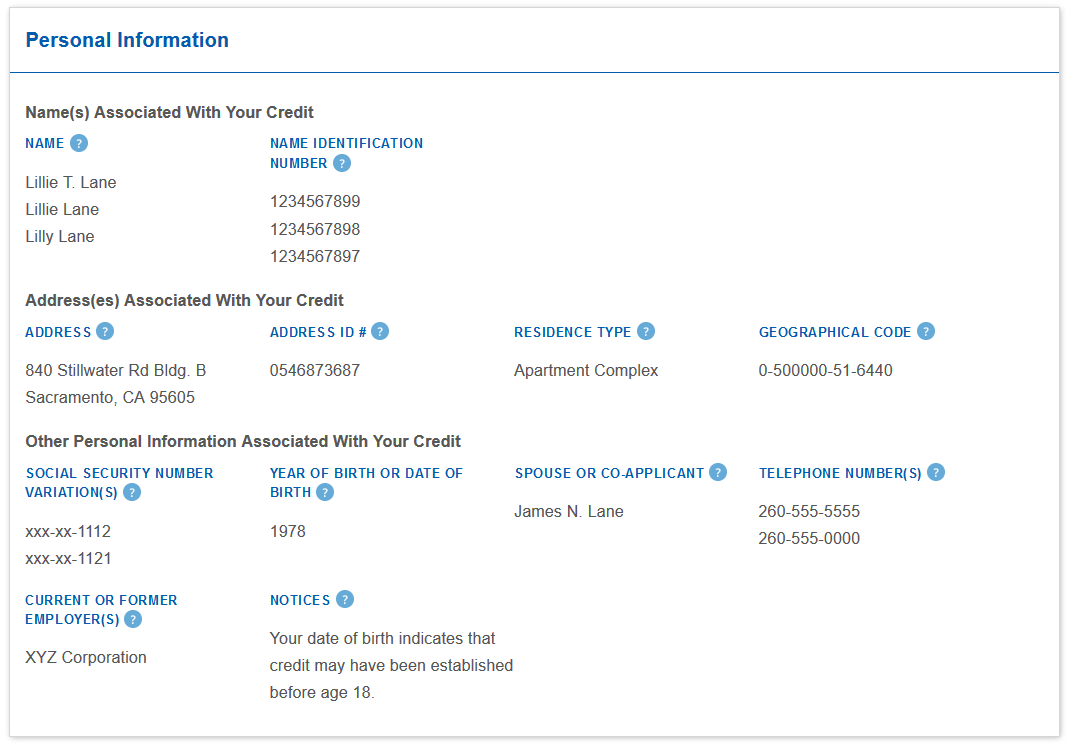Show help for Current or Former Employer(s)

pos(133,619)
